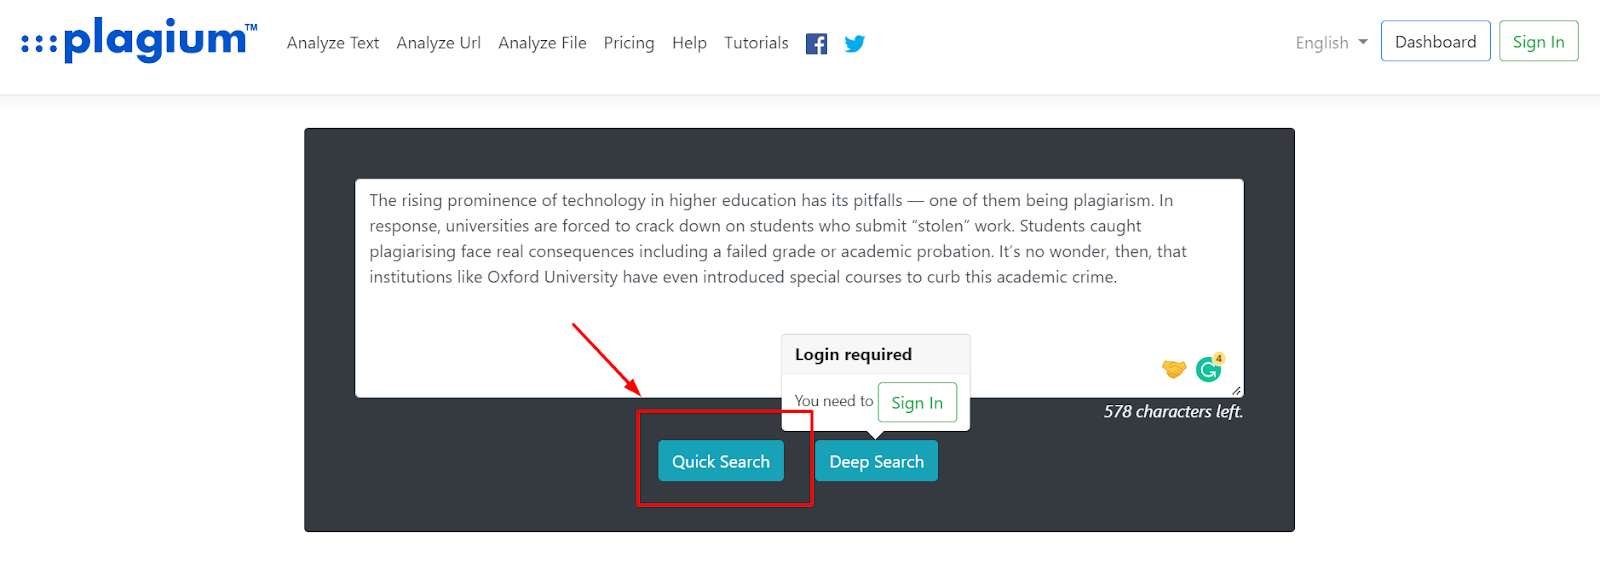Select Analyze File in navigation
Image resolution: width=1600 pixels, height=562 pixels.
point(542,43)
